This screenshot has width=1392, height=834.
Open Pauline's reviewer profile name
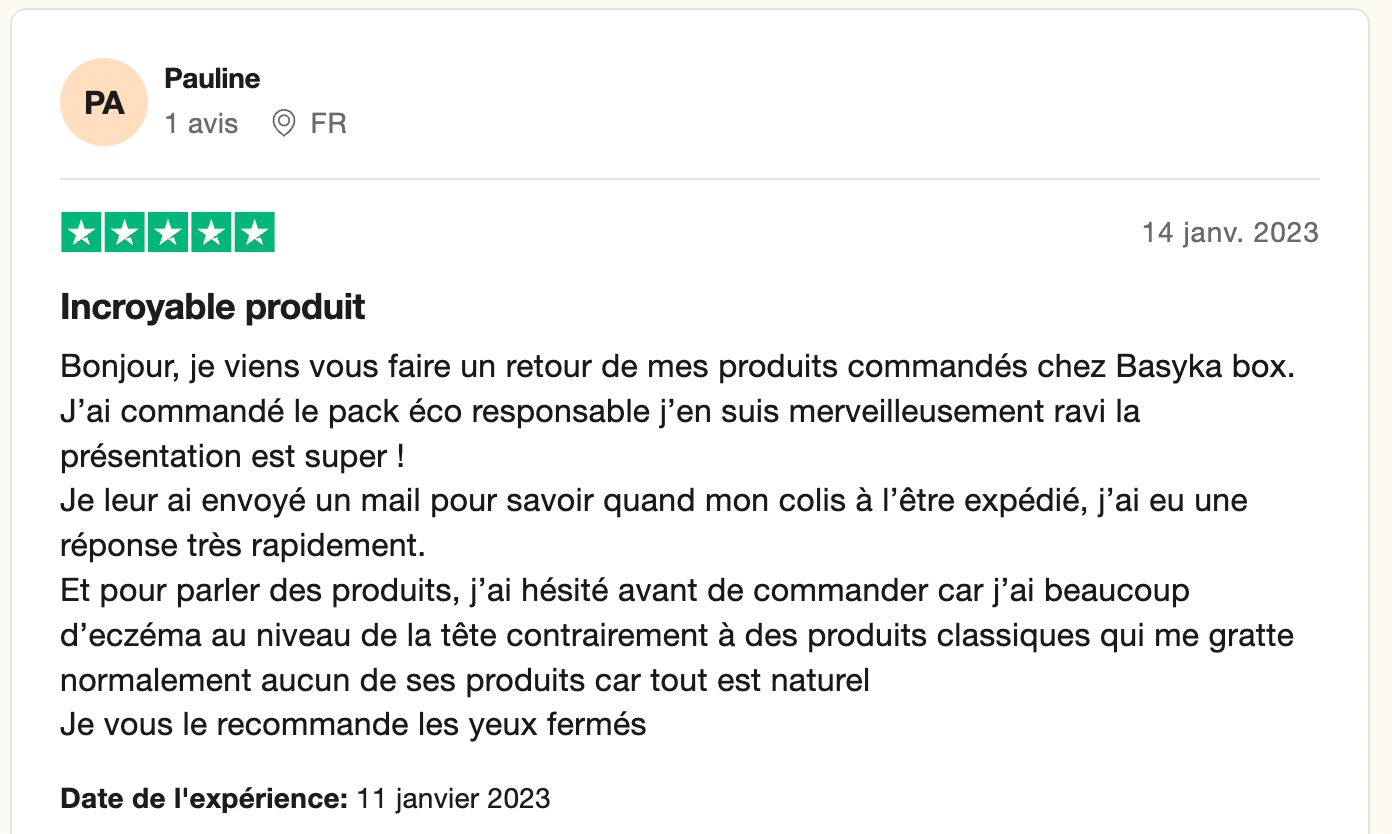(212, 78)
